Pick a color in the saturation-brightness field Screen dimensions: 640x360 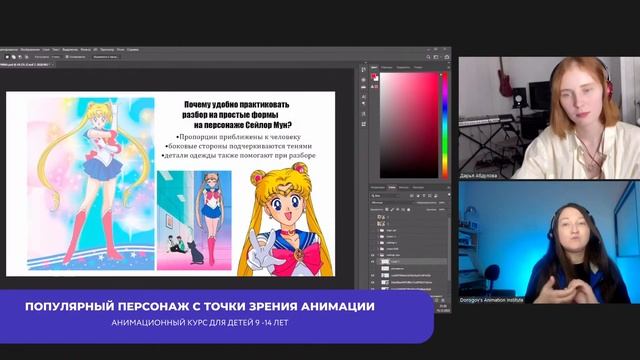pos(409,125)
